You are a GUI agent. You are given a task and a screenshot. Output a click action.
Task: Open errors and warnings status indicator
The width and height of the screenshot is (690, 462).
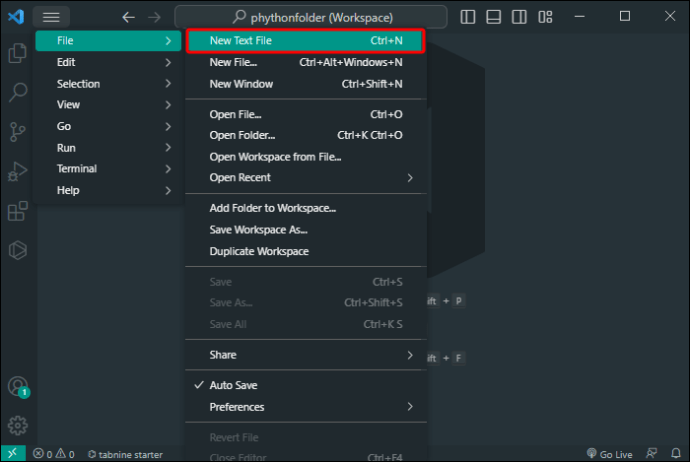(x=54, y=454)
